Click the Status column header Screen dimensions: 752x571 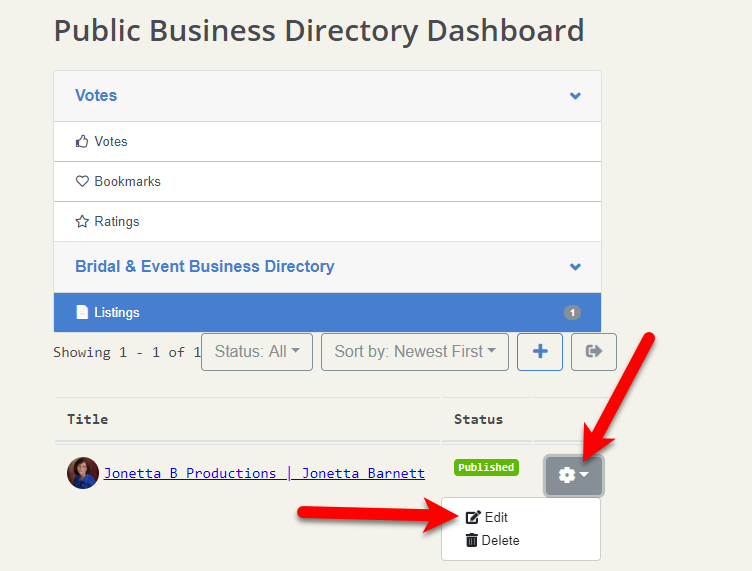pyautogui.click(x=479, y=420)
